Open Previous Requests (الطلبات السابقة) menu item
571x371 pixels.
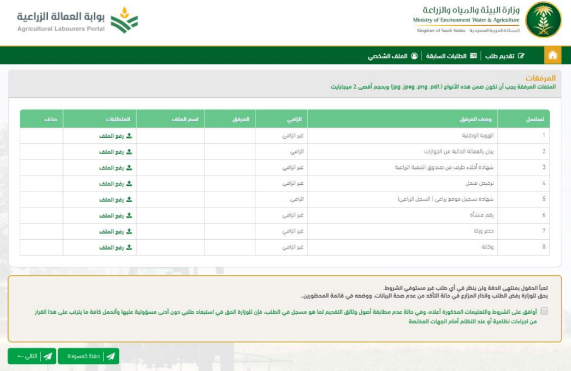452,56
